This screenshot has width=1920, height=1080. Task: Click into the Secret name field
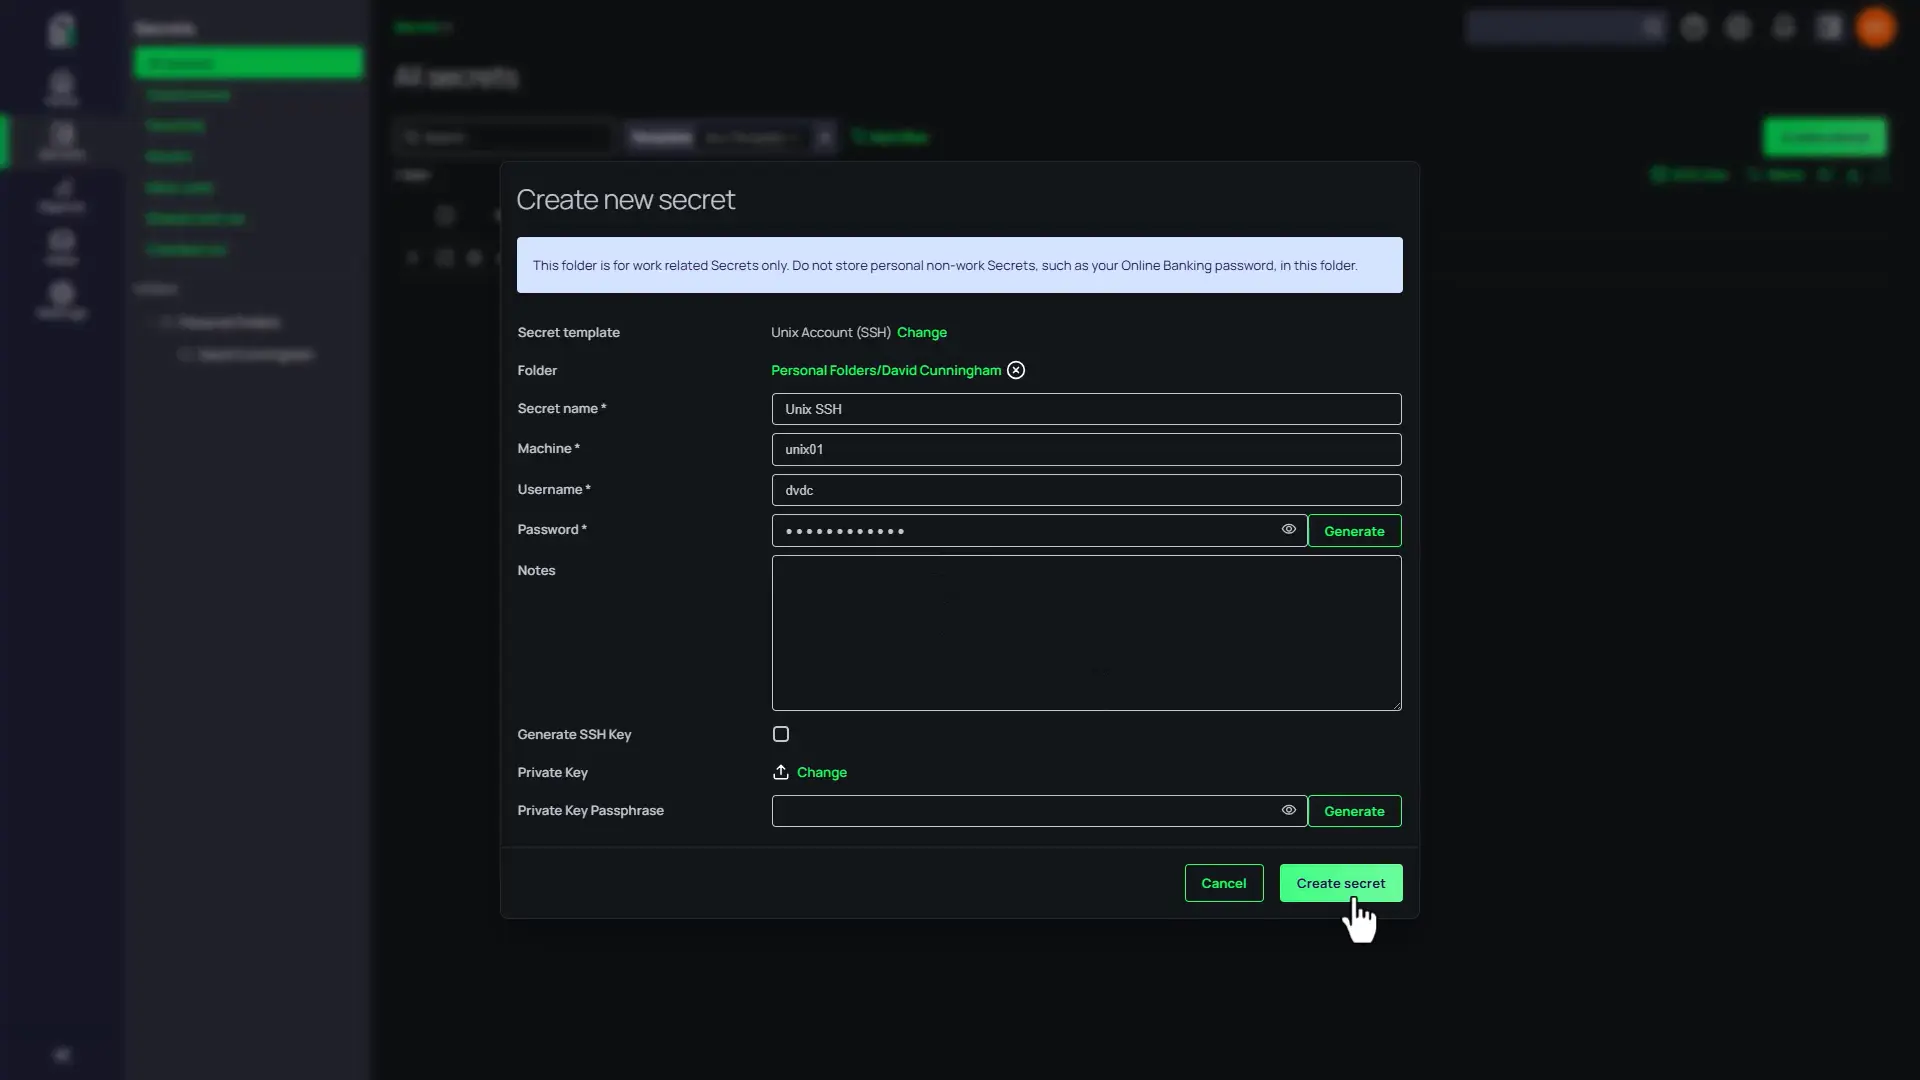pos(1086,409)
